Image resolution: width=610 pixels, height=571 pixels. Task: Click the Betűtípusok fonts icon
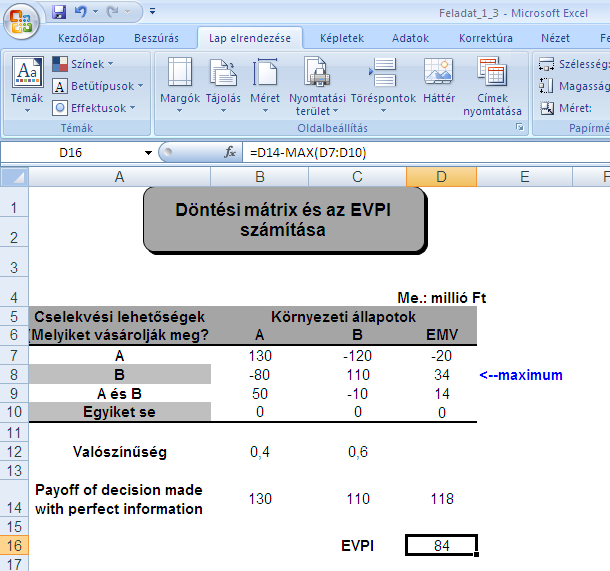click(60, 86)
